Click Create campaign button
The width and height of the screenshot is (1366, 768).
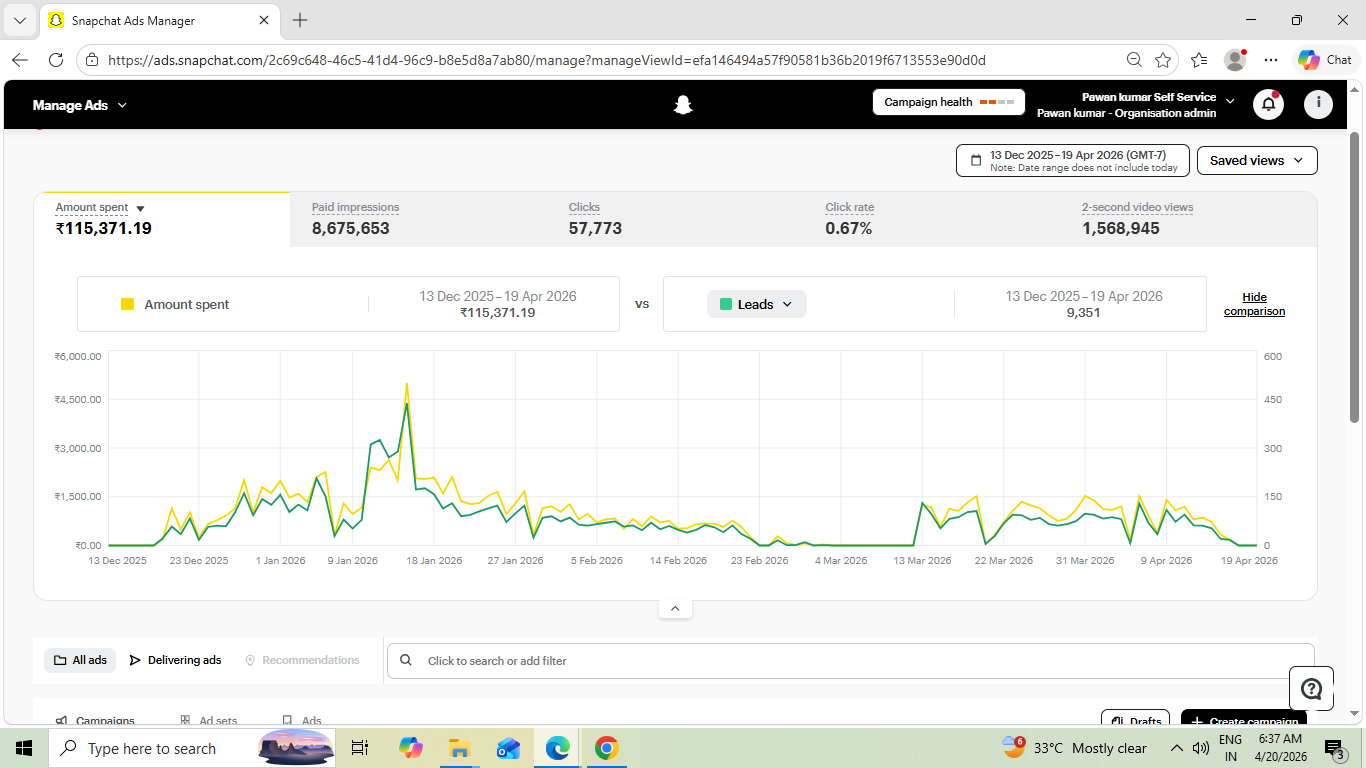1244,720
